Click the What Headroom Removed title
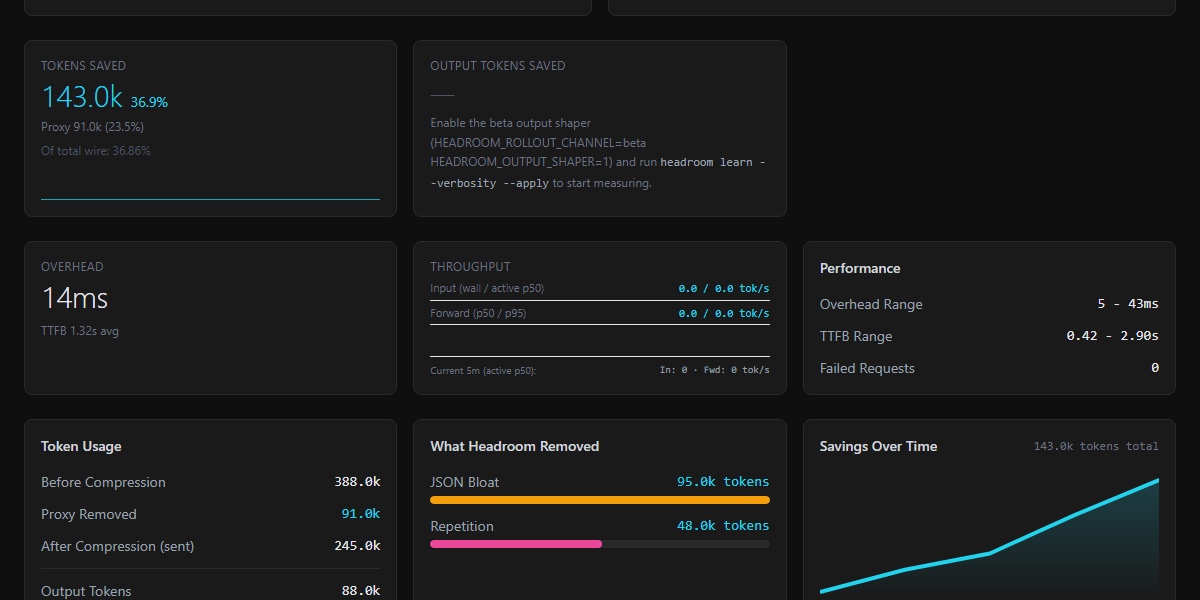 pos(515,446)
